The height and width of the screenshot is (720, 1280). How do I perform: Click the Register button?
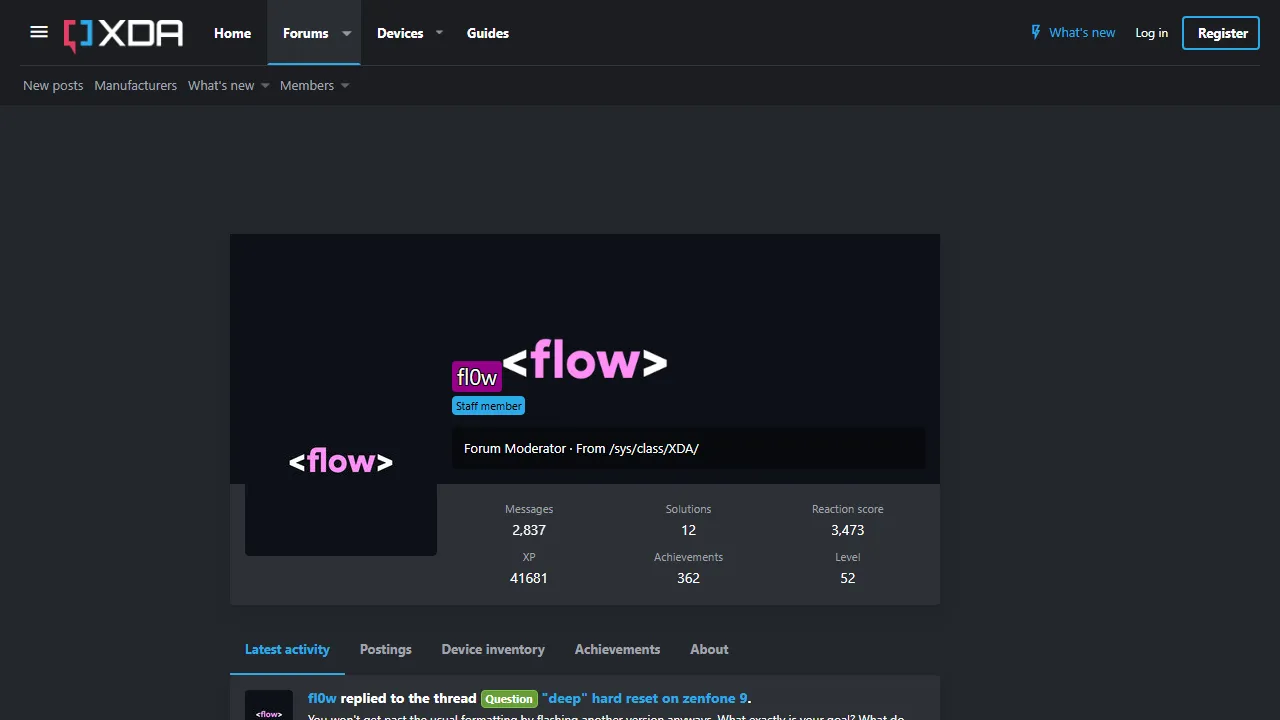click(1221, 33)
